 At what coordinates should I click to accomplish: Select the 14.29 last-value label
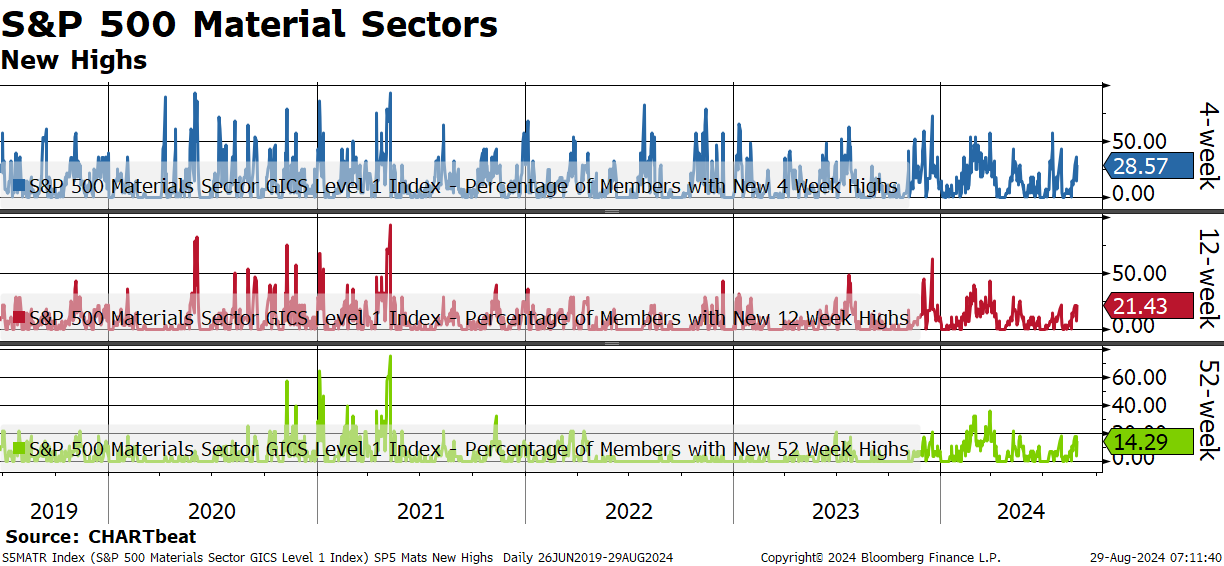click(1147, 441)
